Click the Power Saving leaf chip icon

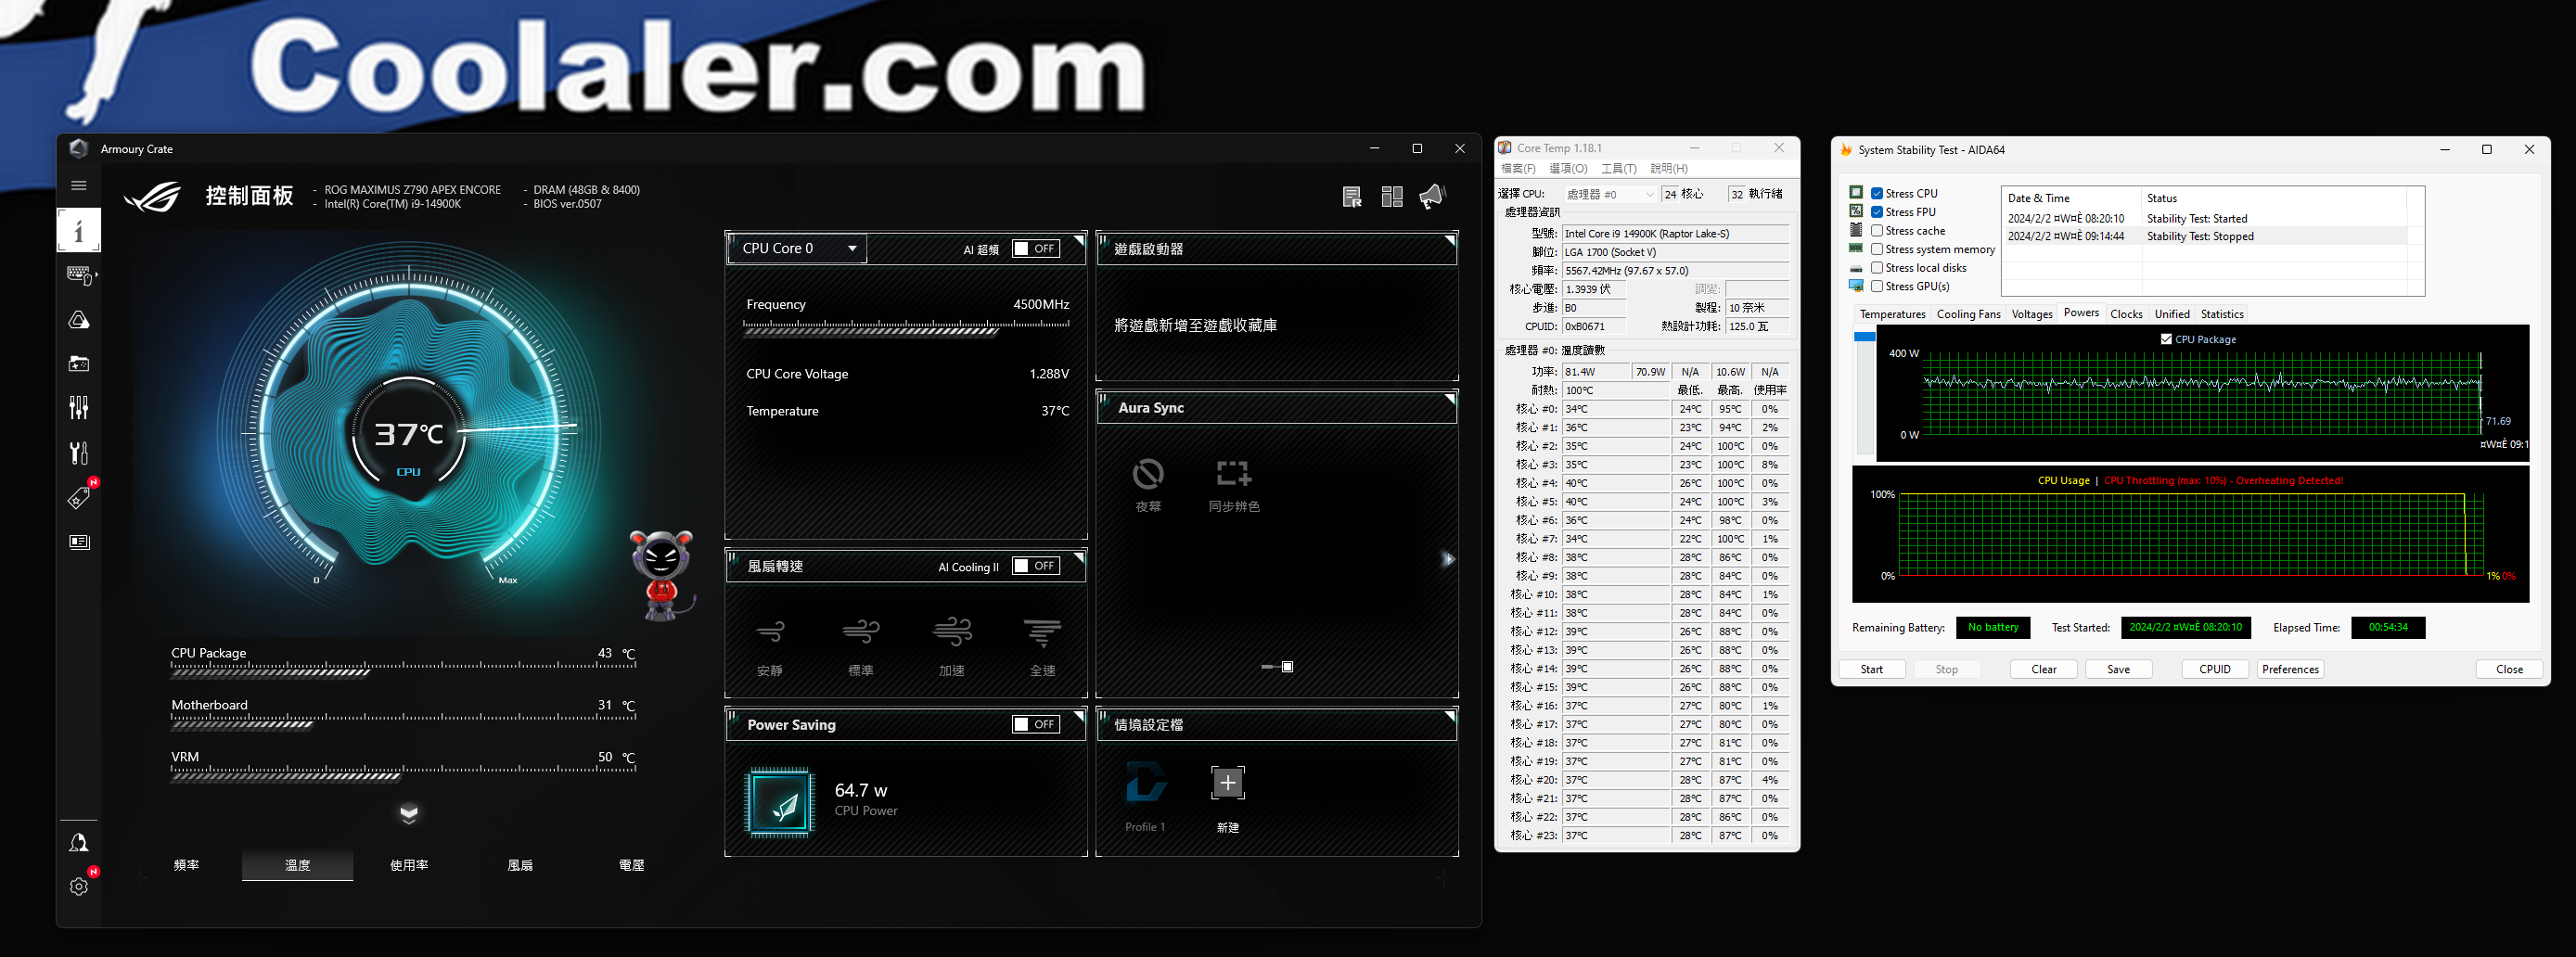point(780,802)
